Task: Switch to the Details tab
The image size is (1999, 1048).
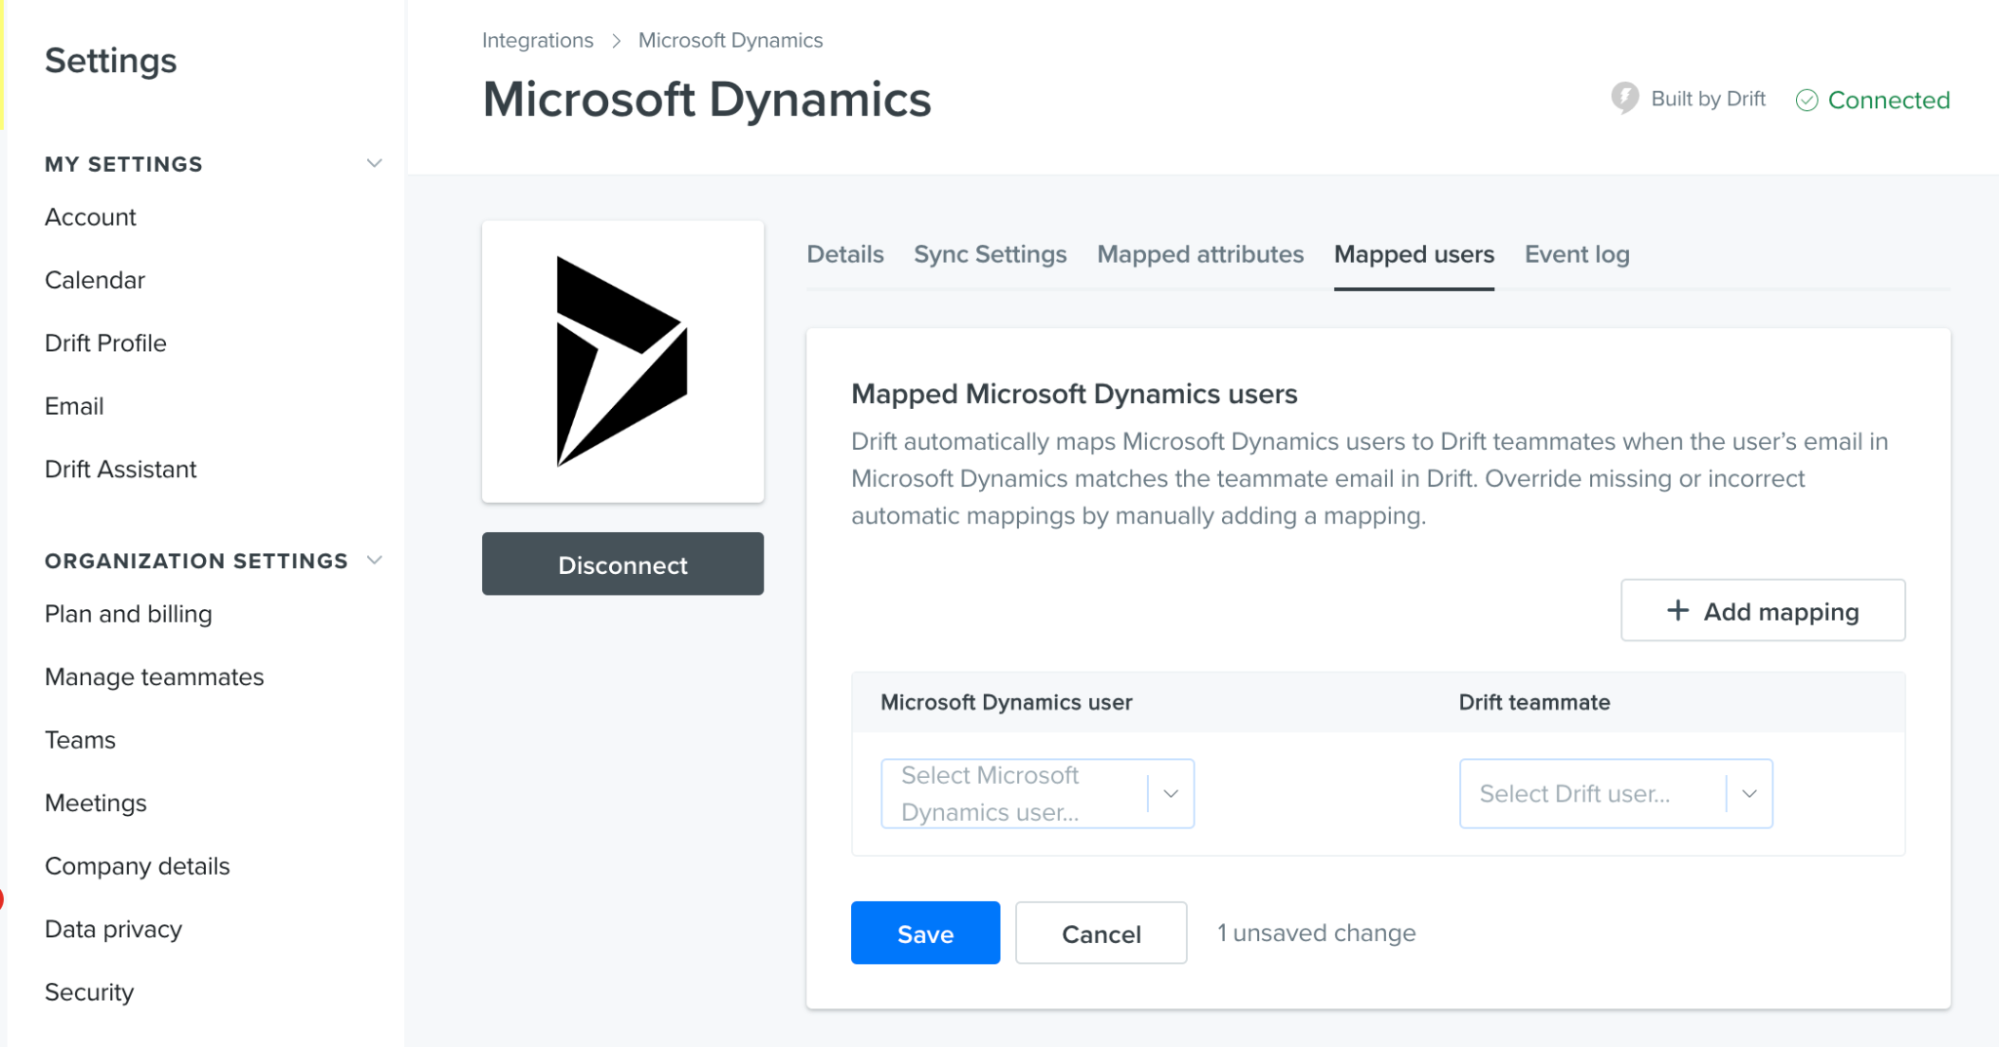Action: click(x=845, y=254)
